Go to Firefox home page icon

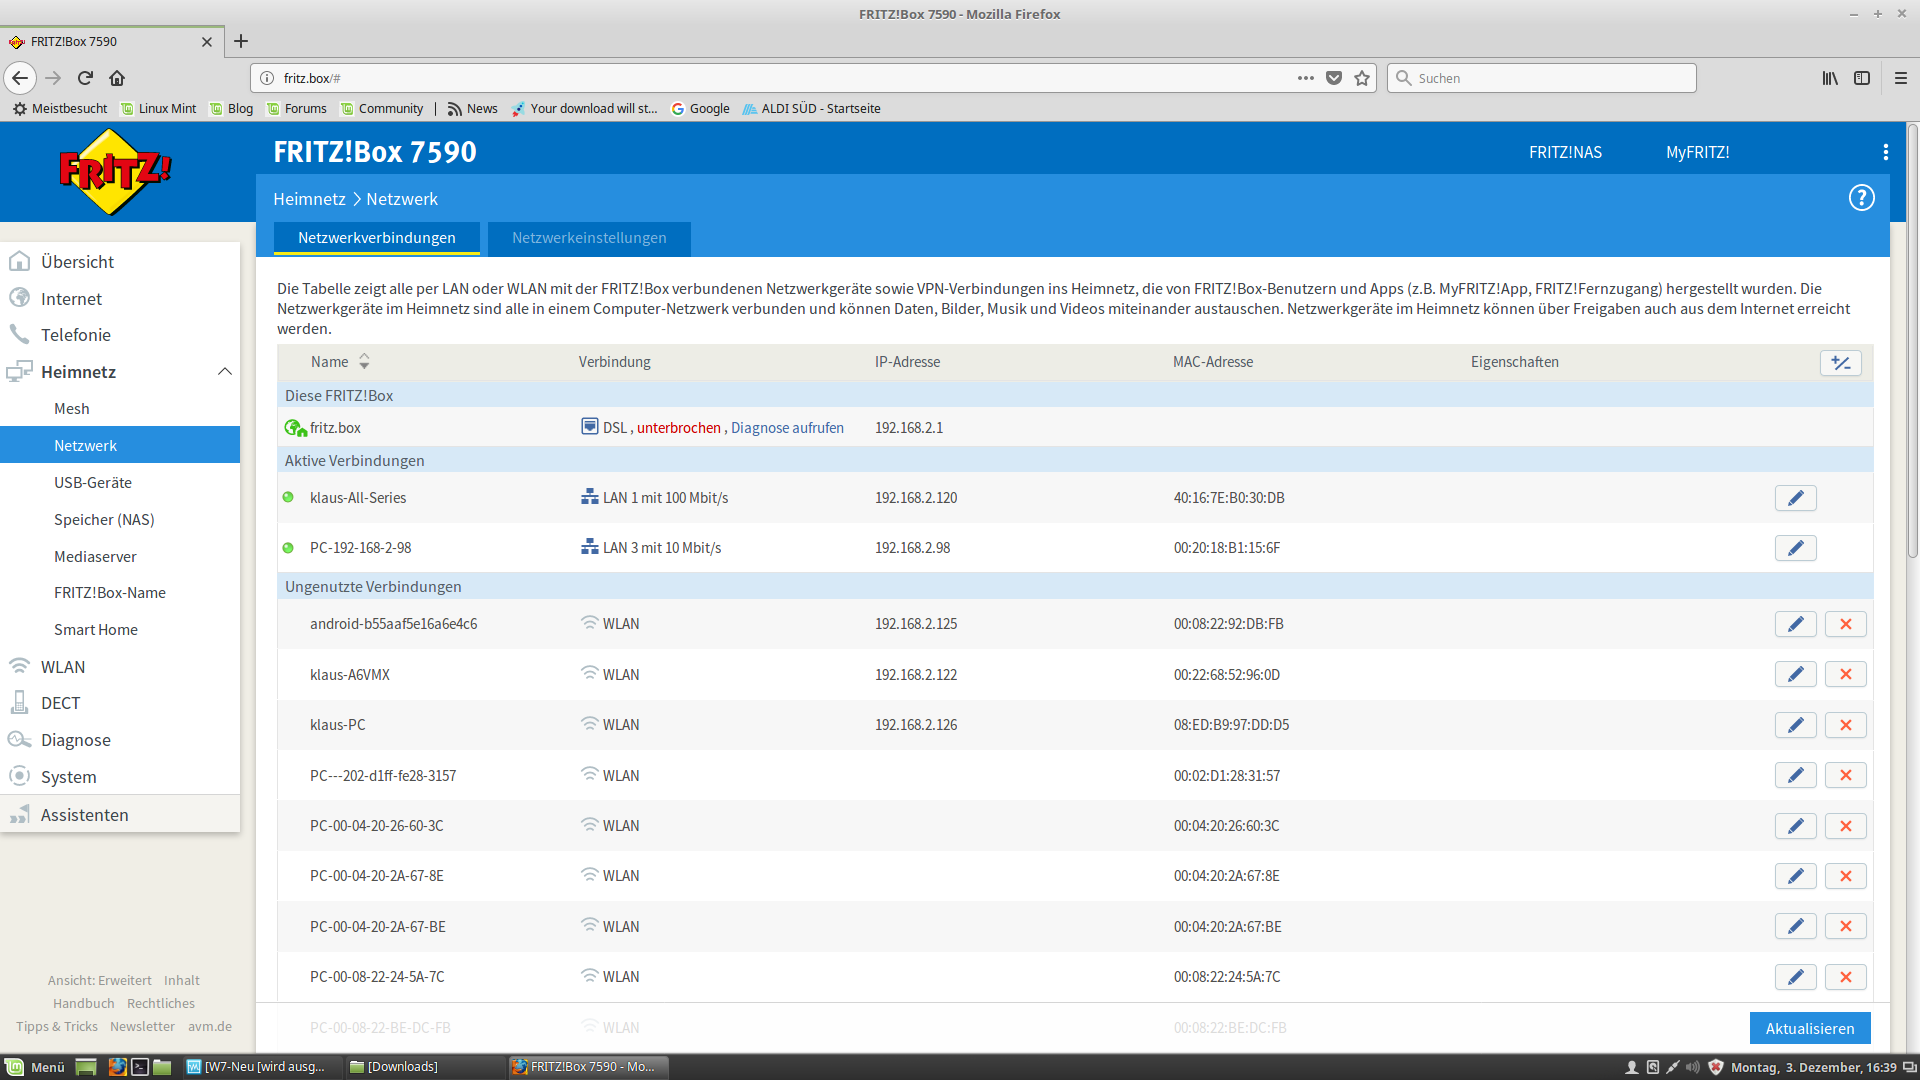pos(117,78)
